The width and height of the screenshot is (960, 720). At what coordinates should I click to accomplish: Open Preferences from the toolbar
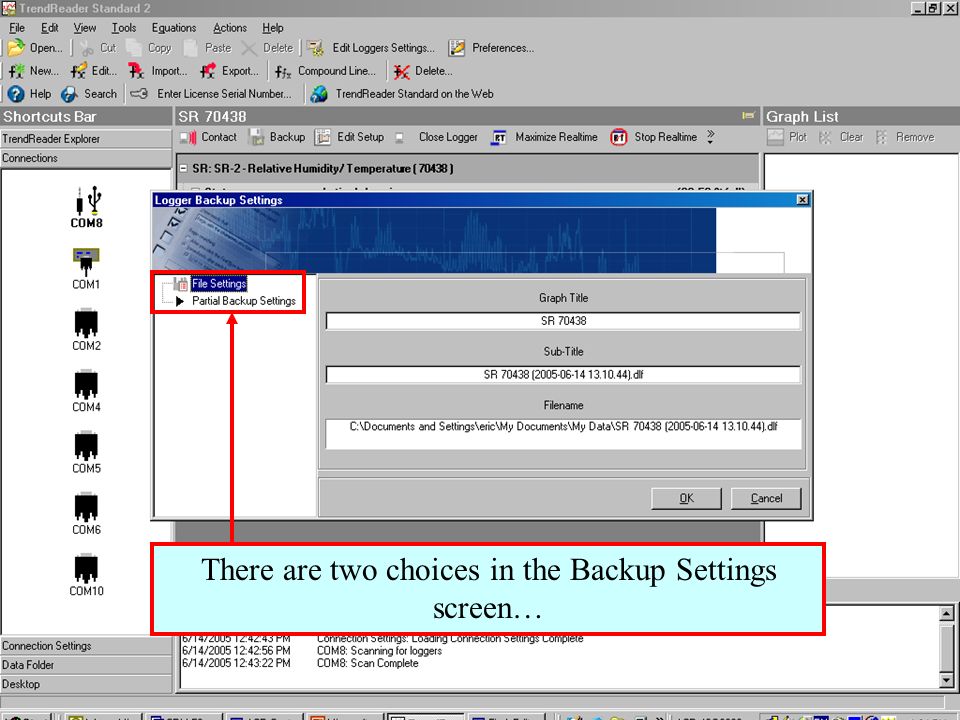[x=491, y=48]
